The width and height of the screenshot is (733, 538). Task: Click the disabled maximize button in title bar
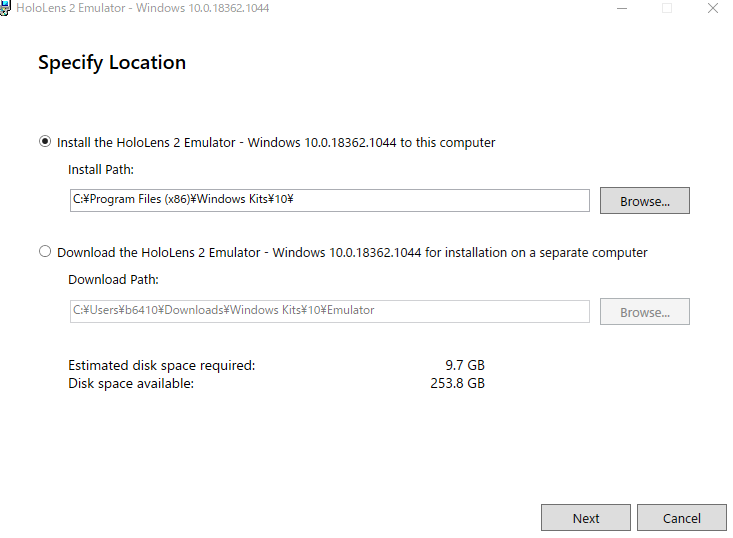667,8
